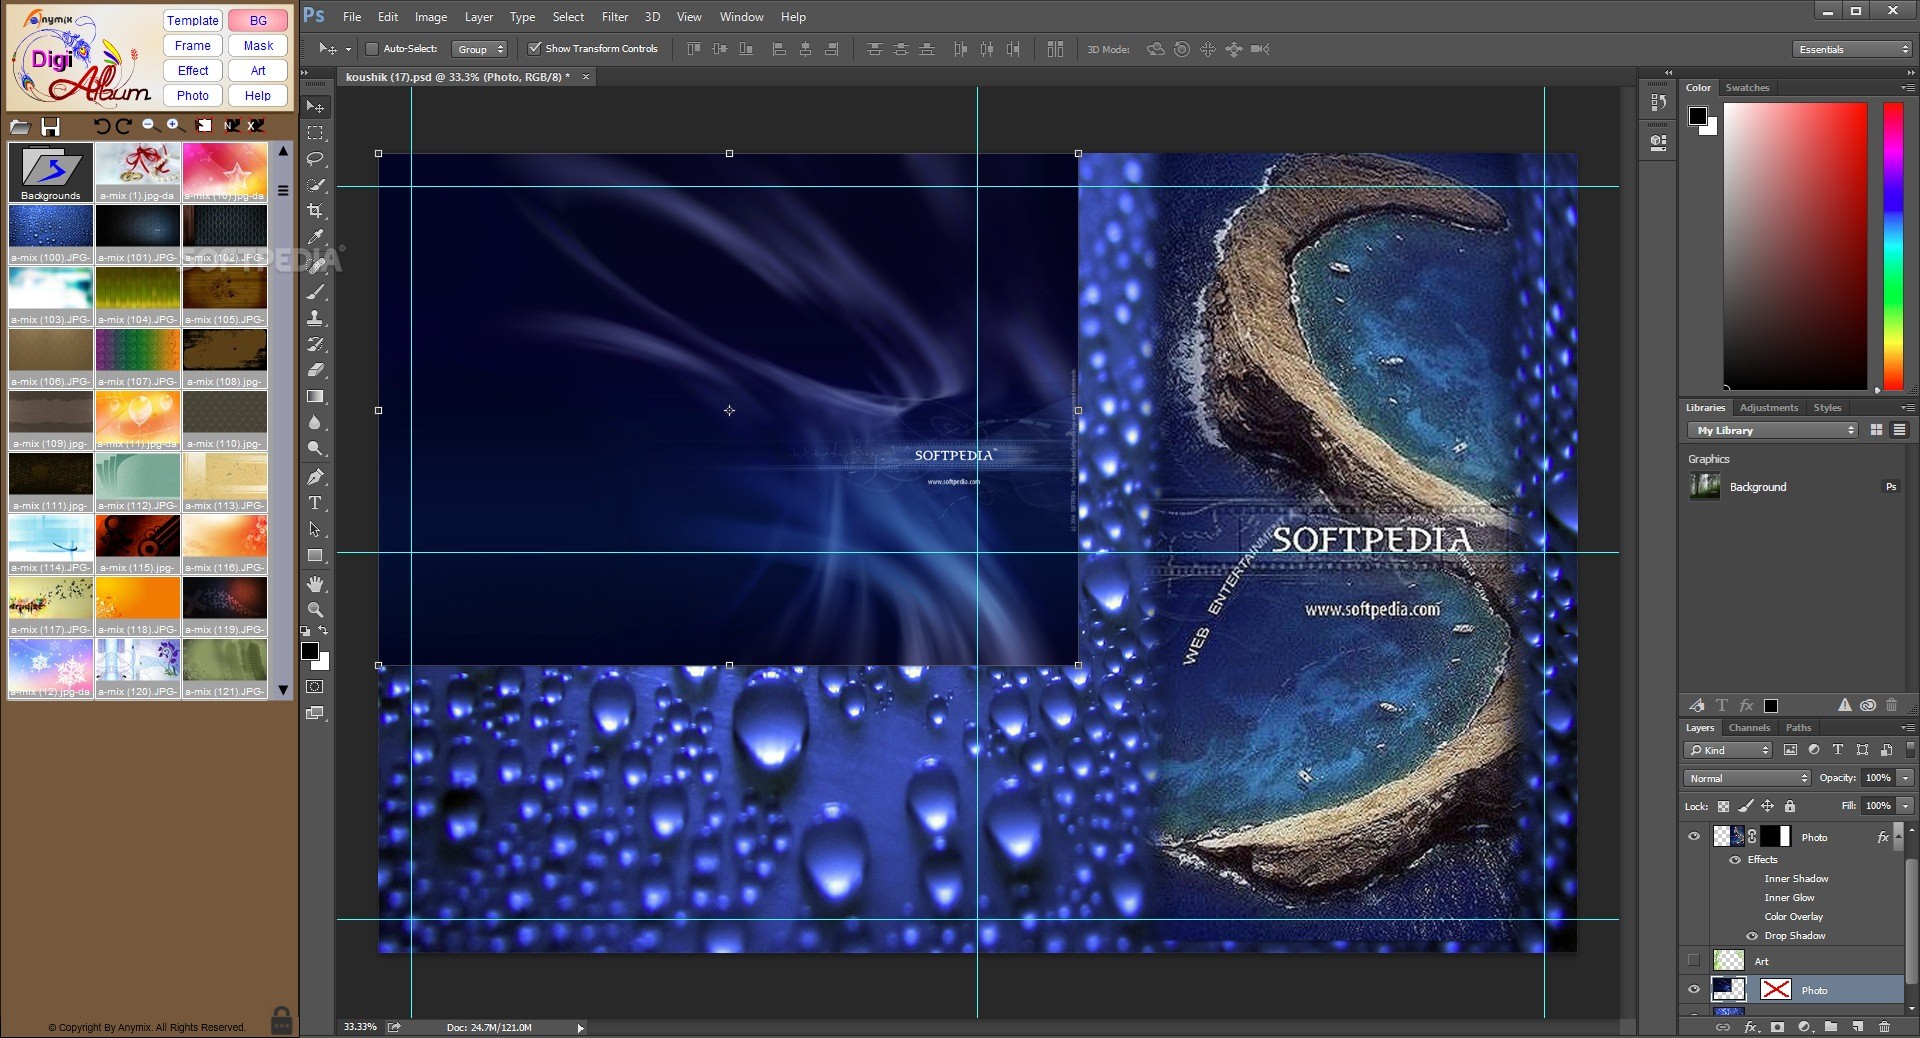Switch to the Channels tab
The height and width of the screenshot is (1038, 1920).
(x=1749, y=728)
